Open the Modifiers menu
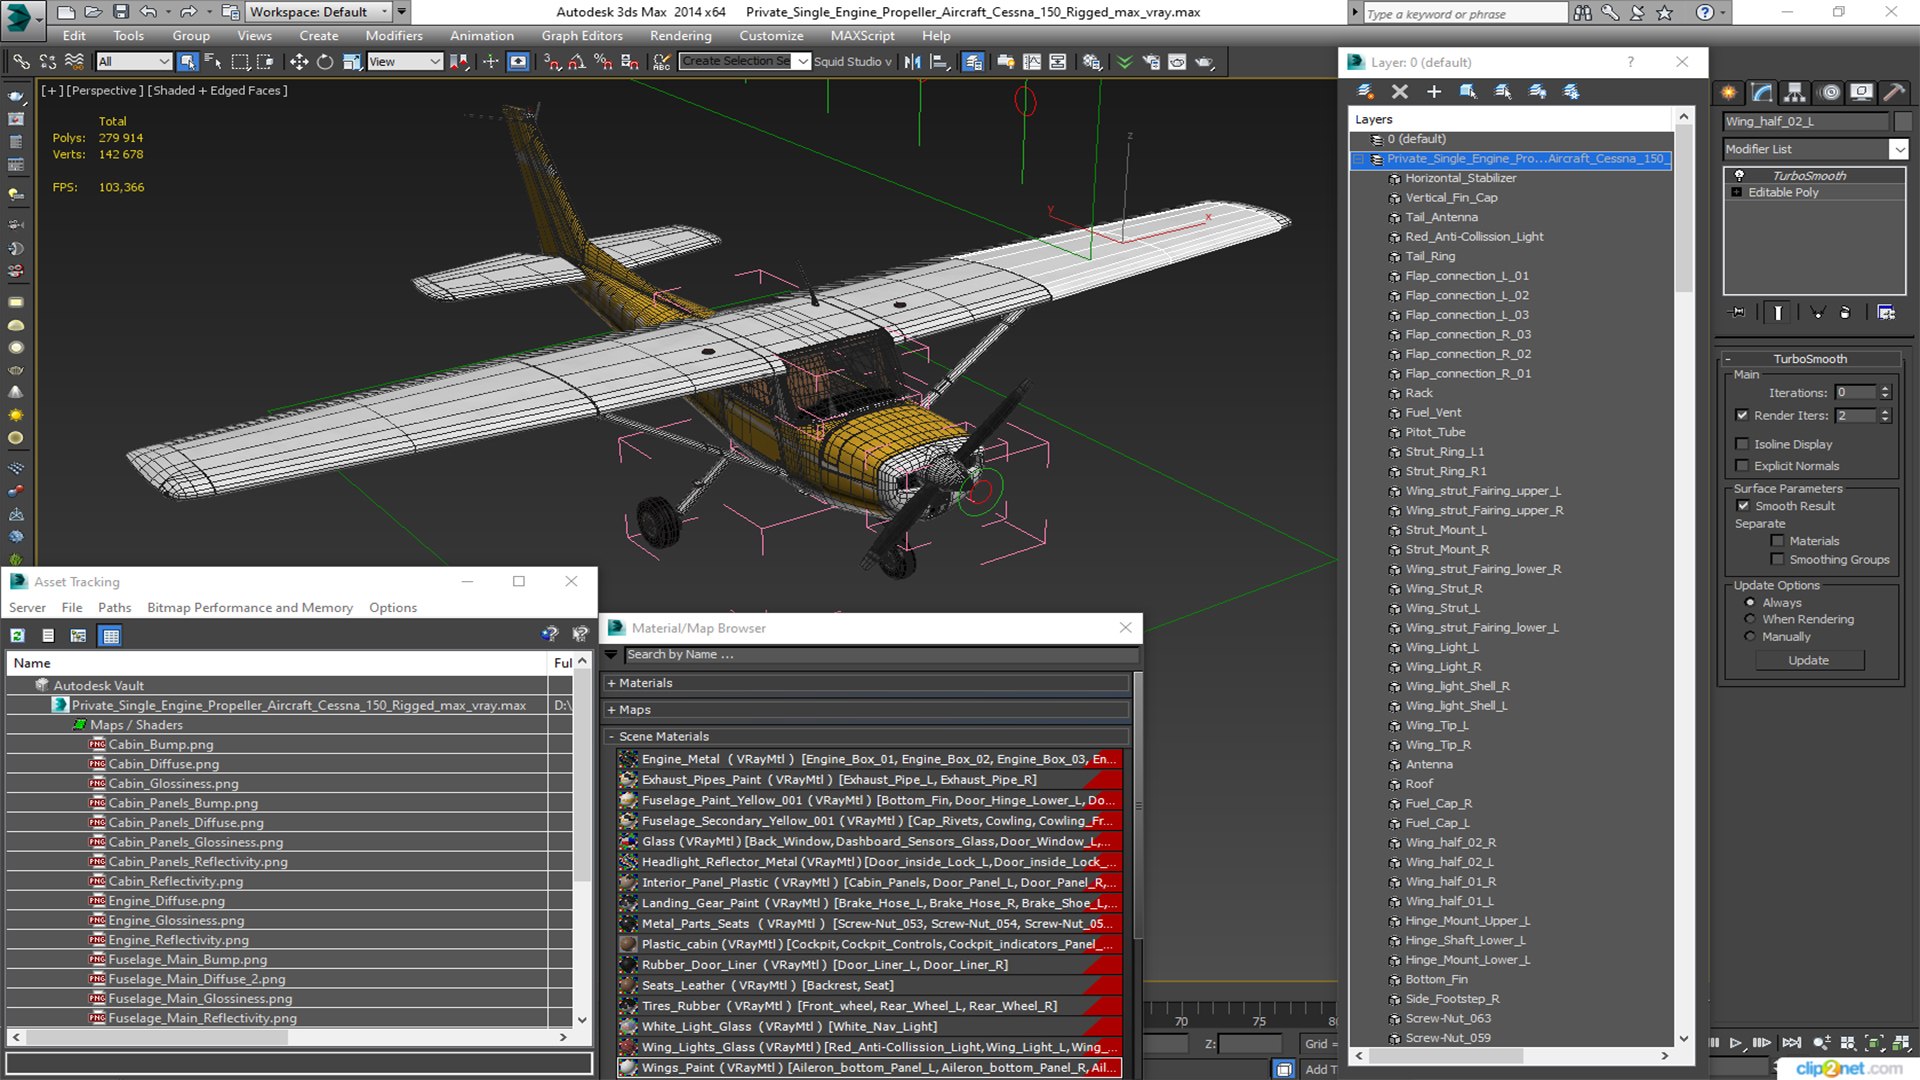This screenshot has width=1920, height=1080. click(394, 35)
